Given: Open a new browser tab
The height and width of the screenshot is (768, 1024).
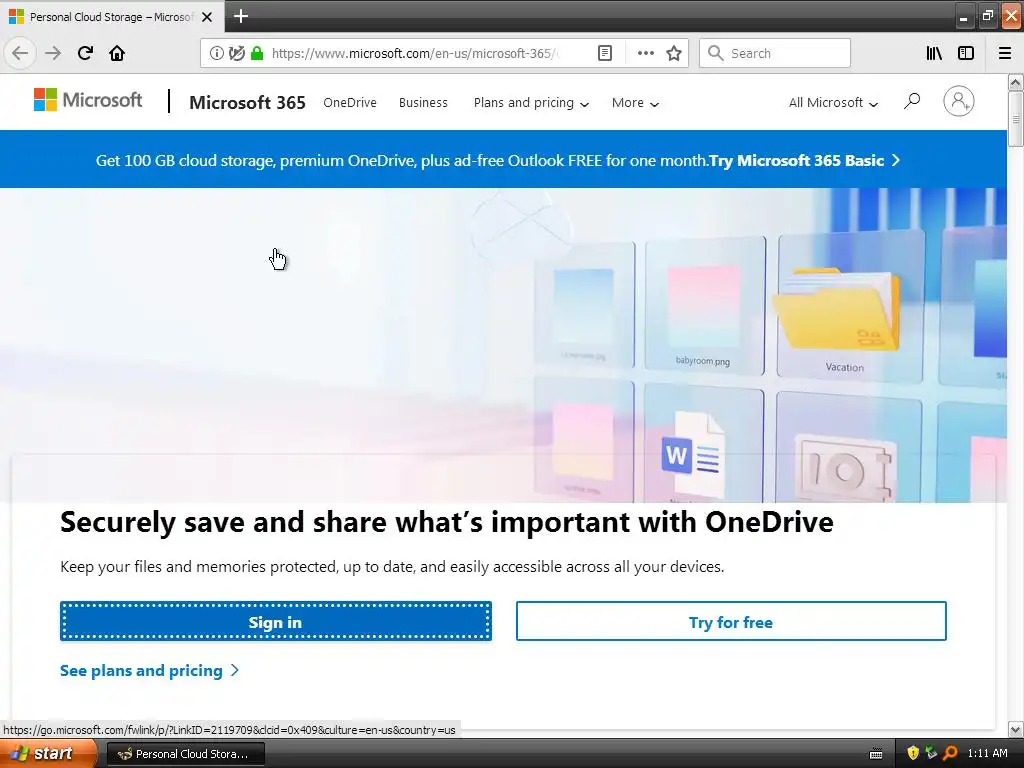Looking at the screenshot, I should pyautogui.click(x=240, y=16).
